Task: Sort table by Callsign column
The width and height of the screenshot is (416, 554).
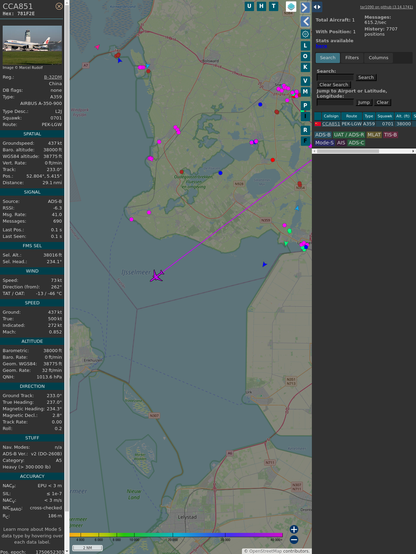Action: pos(331,116)
